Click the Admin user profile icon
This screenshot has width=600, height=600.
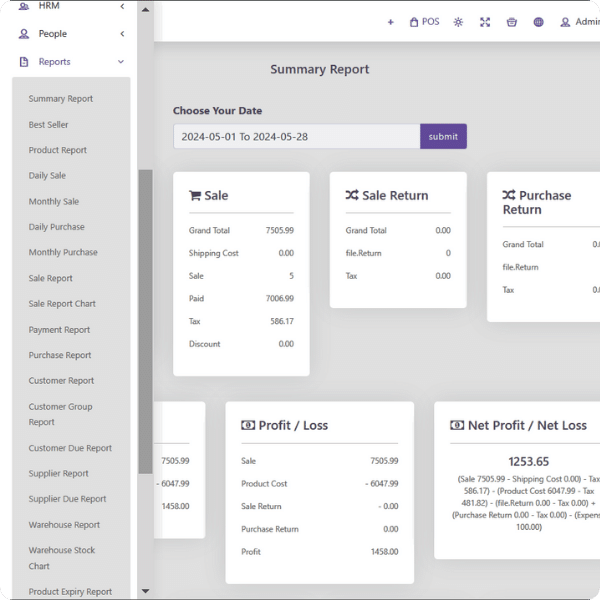(x=566, y=22)
